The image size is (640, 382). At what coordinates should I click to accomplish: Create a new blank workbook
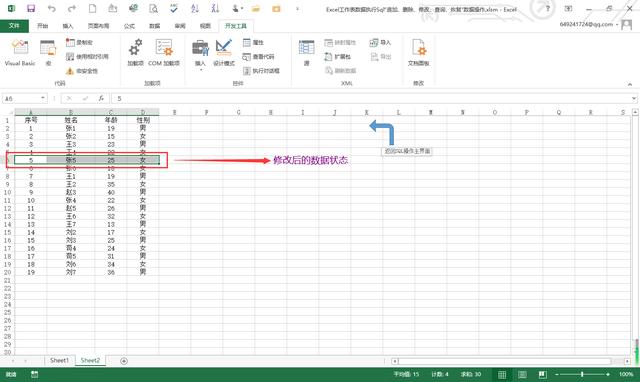click(93, 9)
